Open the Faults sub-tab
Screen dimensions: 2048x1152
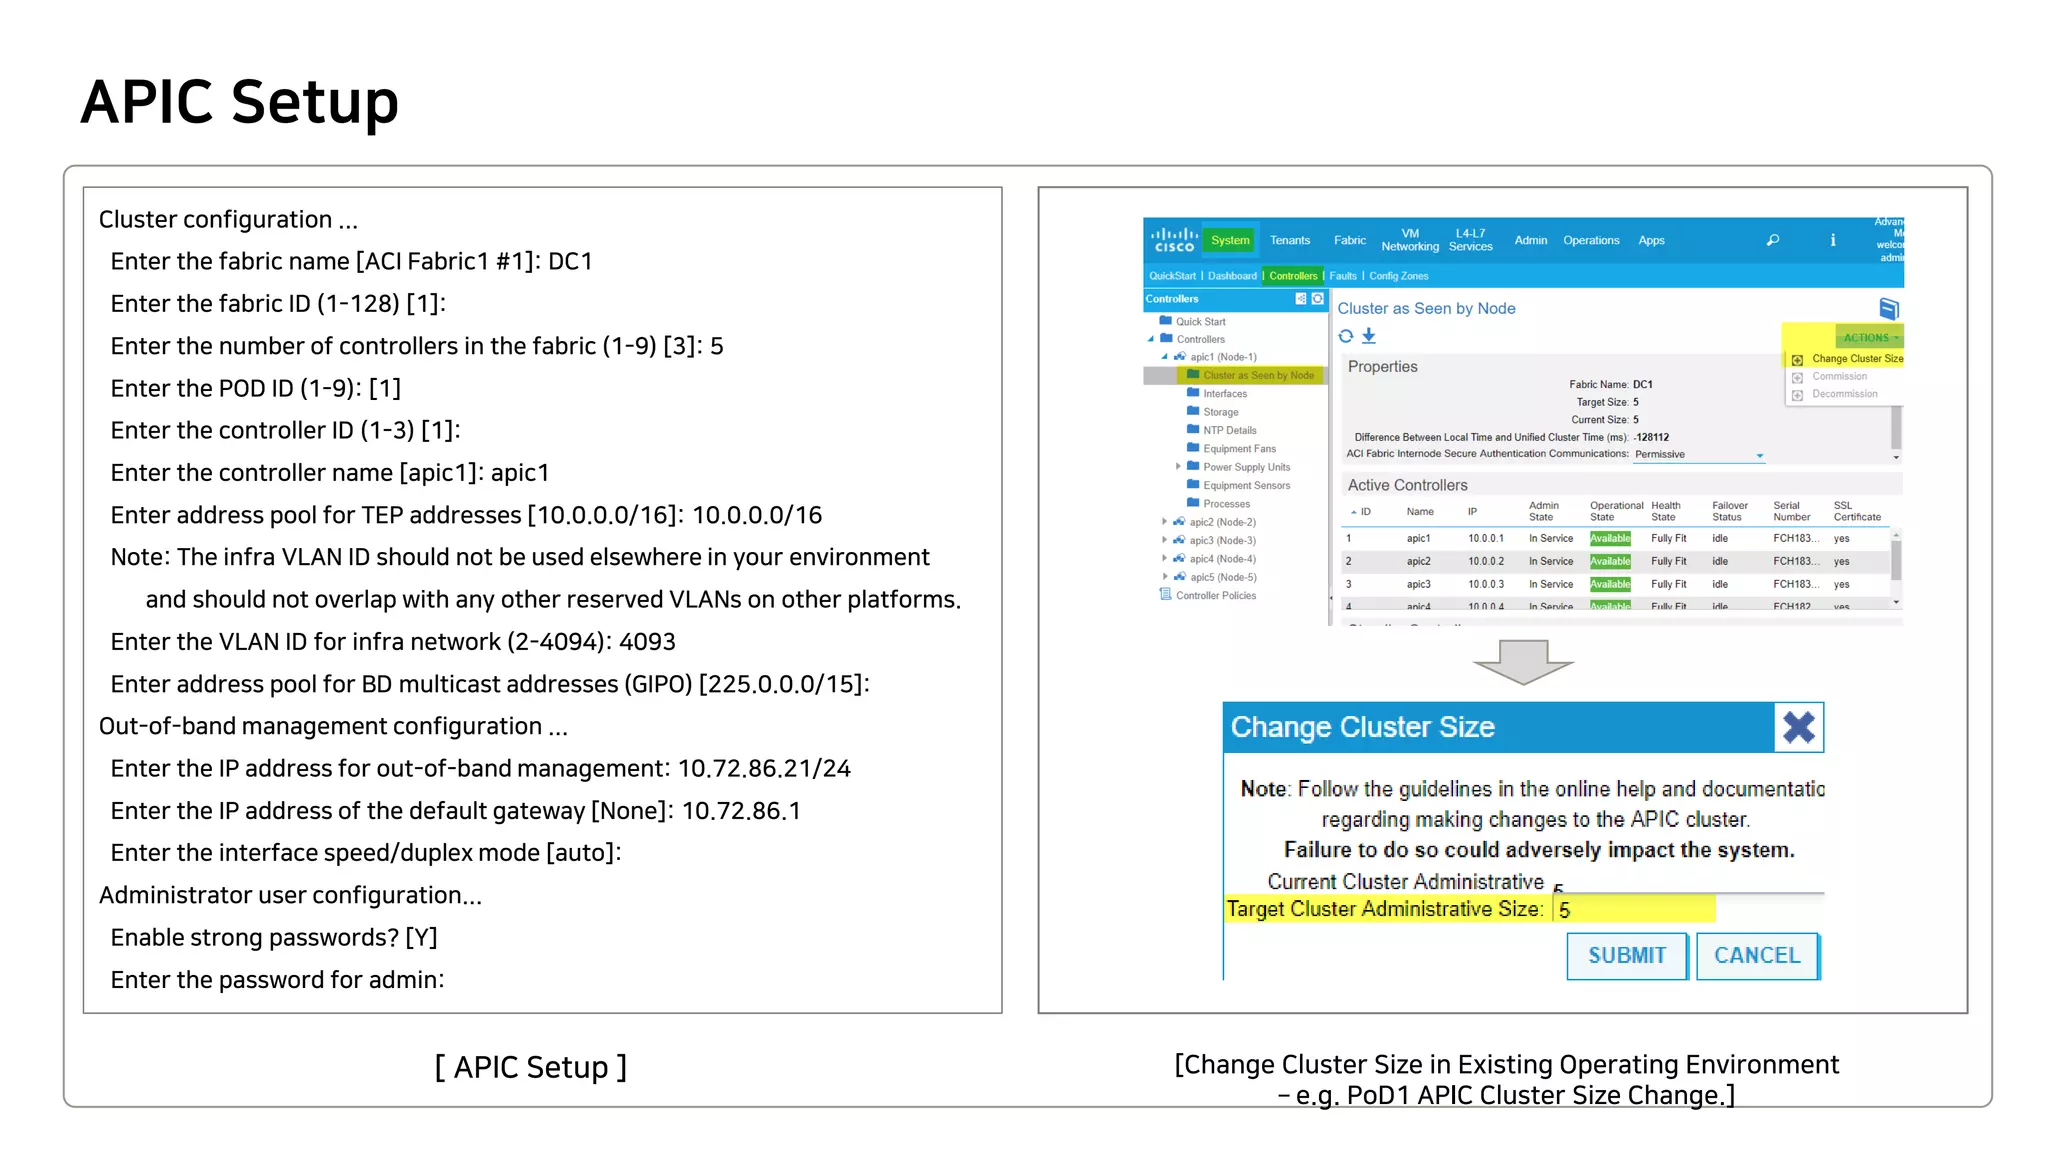pyautogui.click(x=1342, y=276)
